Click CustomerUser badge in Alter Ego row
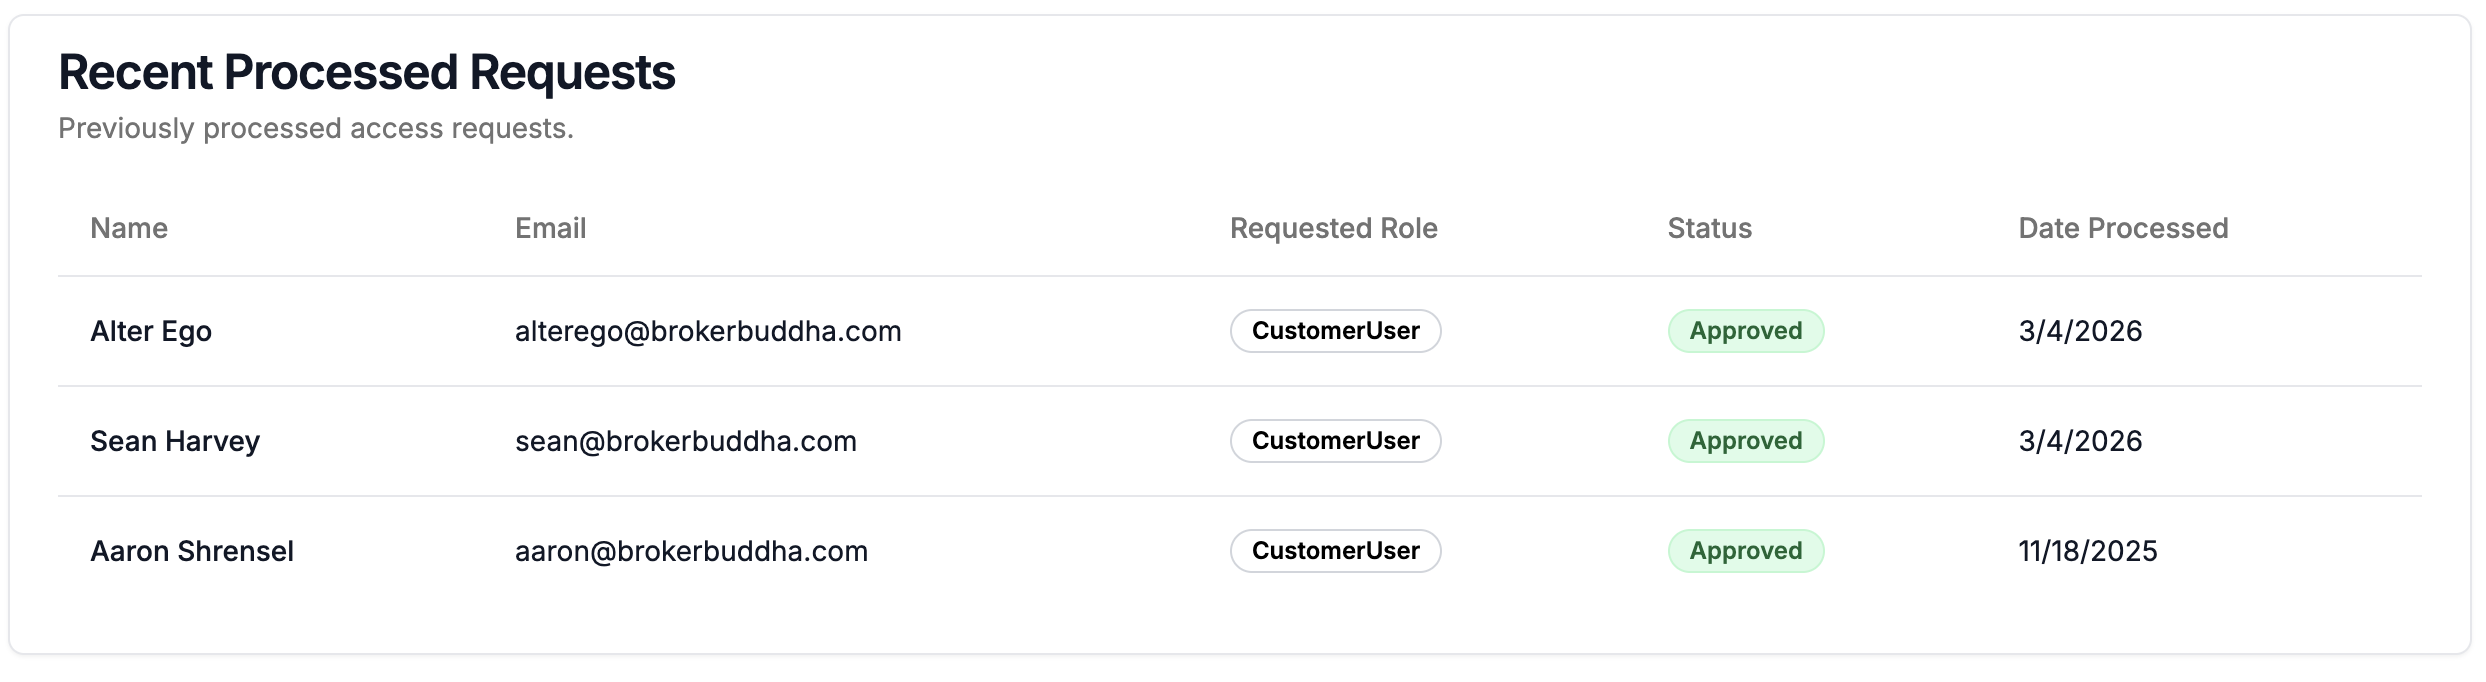 click(x=1335, y=331)
